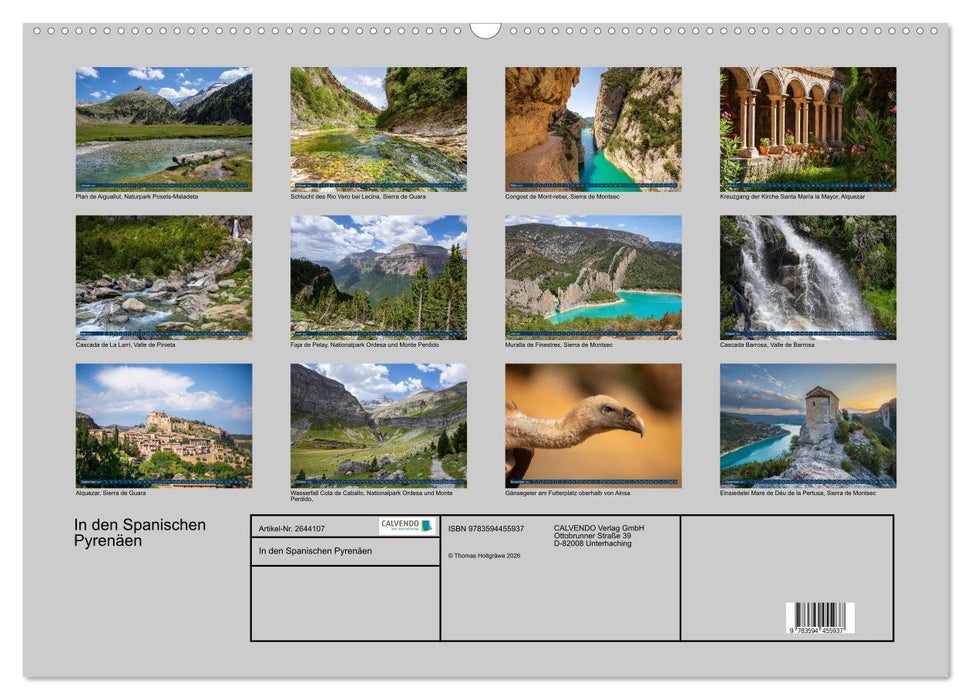Click the Muralla de Finestres photo
Viewport: 971px width, 700px height.
pos(593,277)
